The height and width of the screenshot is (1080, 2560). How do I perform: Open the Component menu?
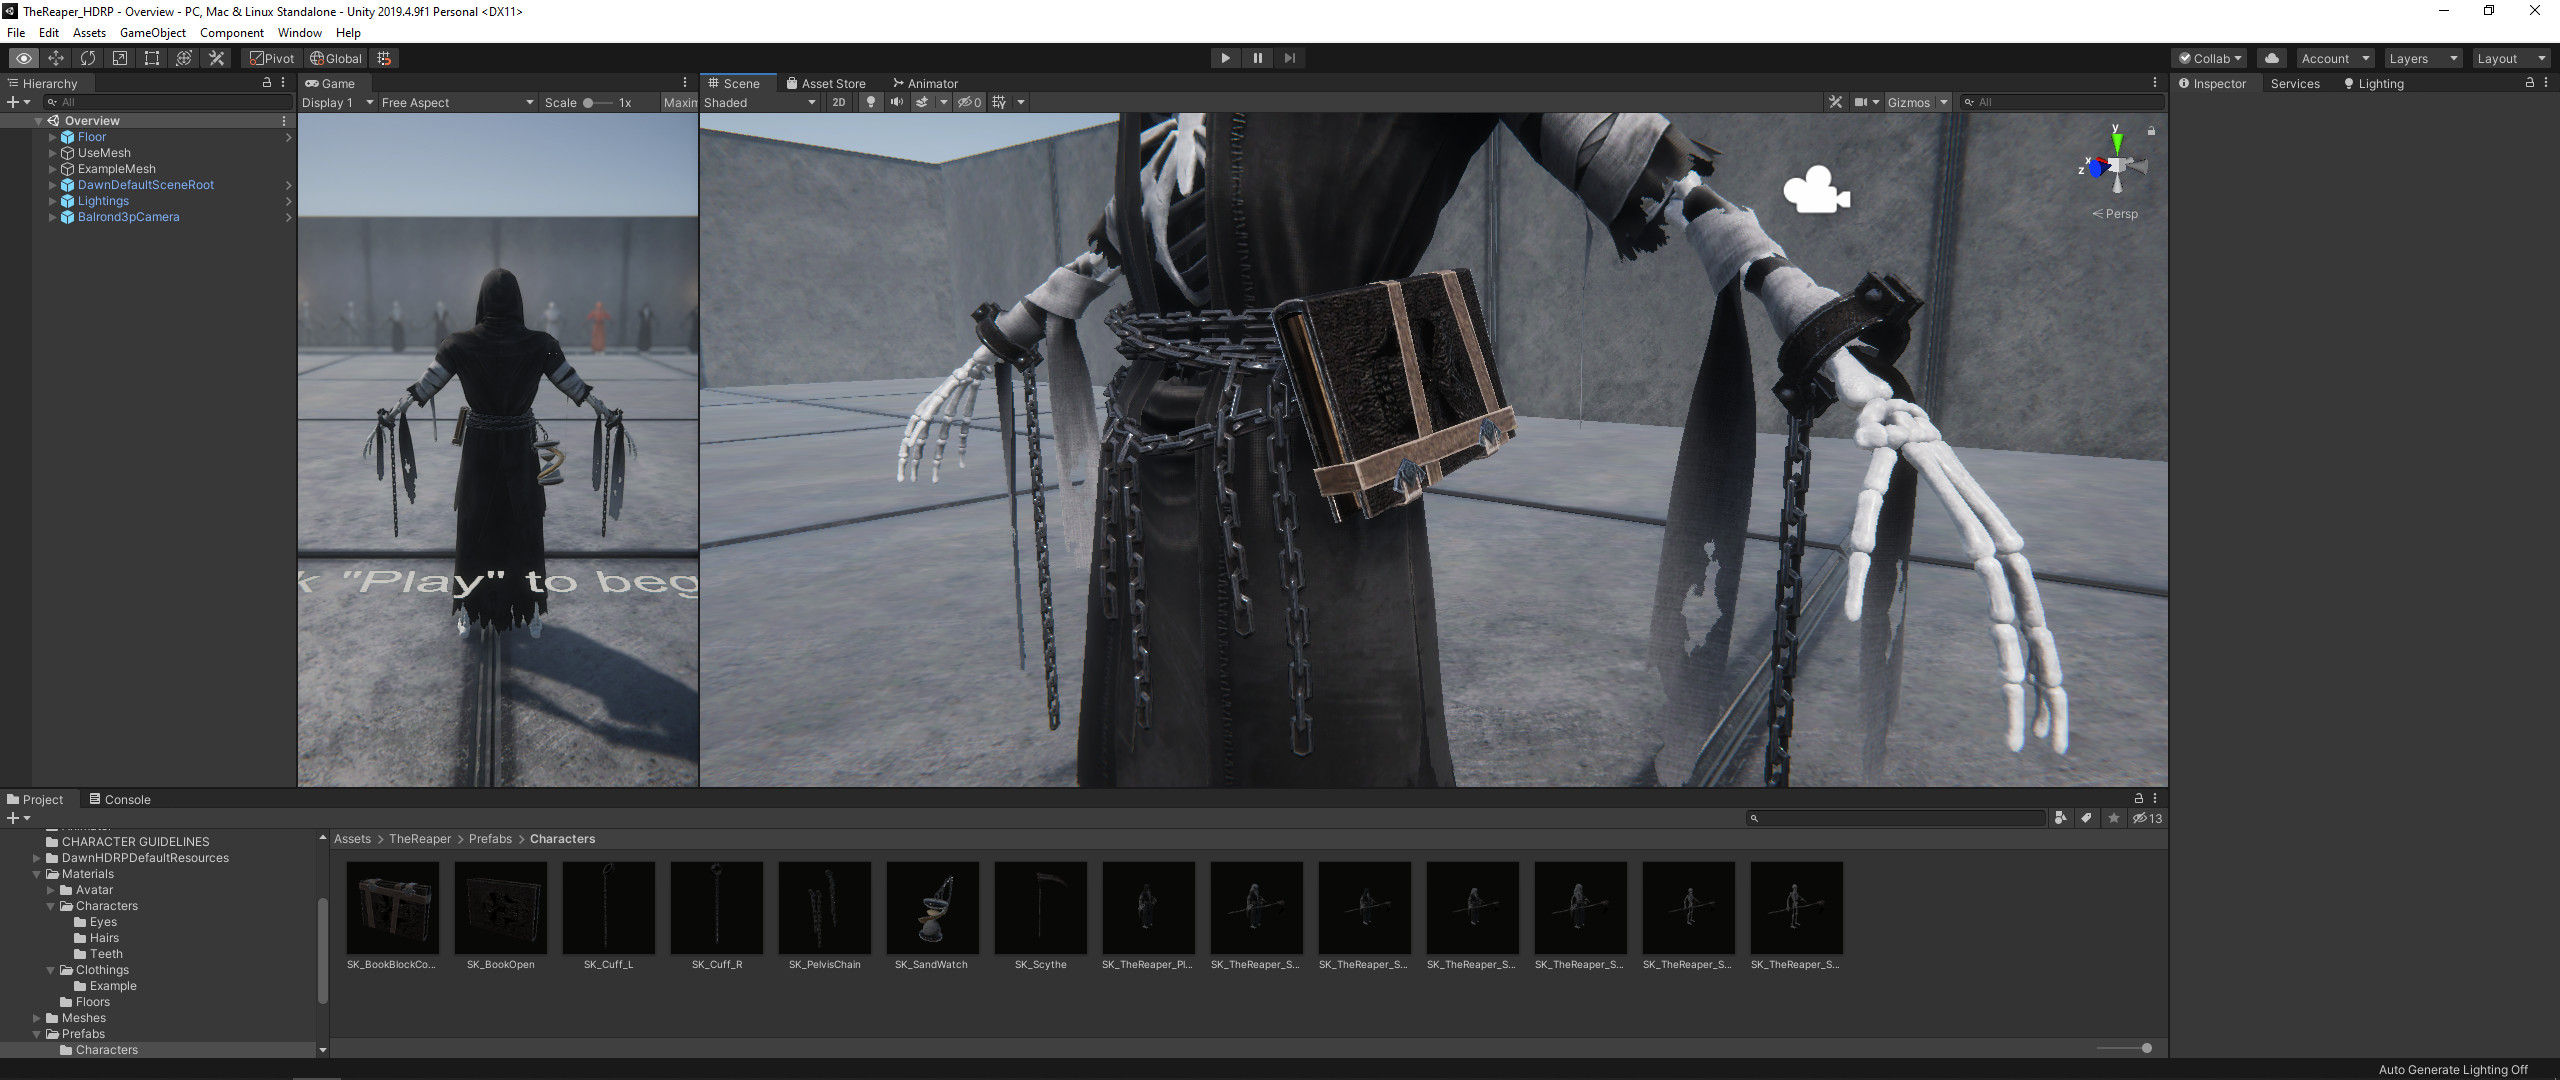pyautogui.click(x=231, y=33)
